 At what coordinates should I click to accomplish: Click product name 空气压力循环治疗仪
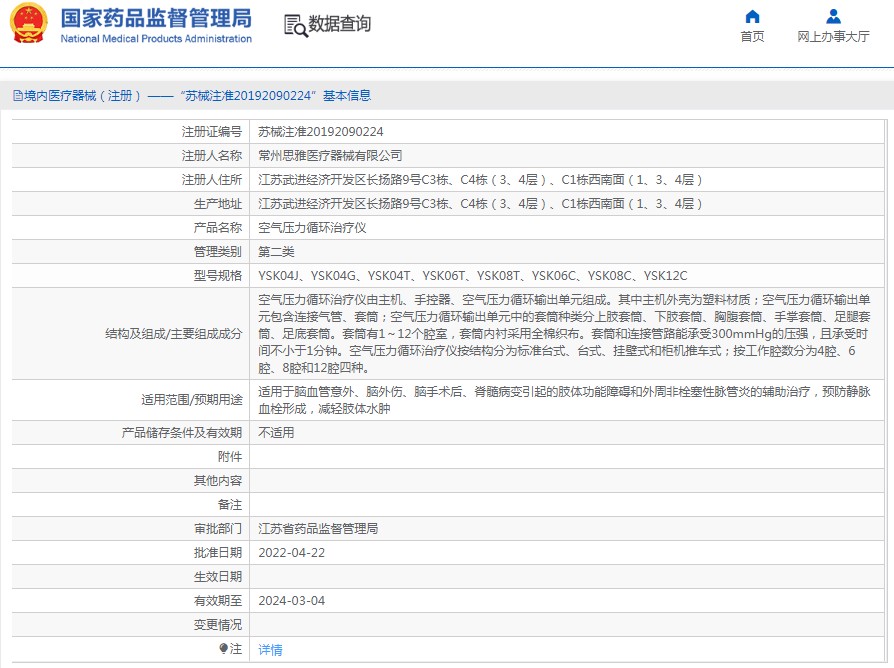coord(312,228)
